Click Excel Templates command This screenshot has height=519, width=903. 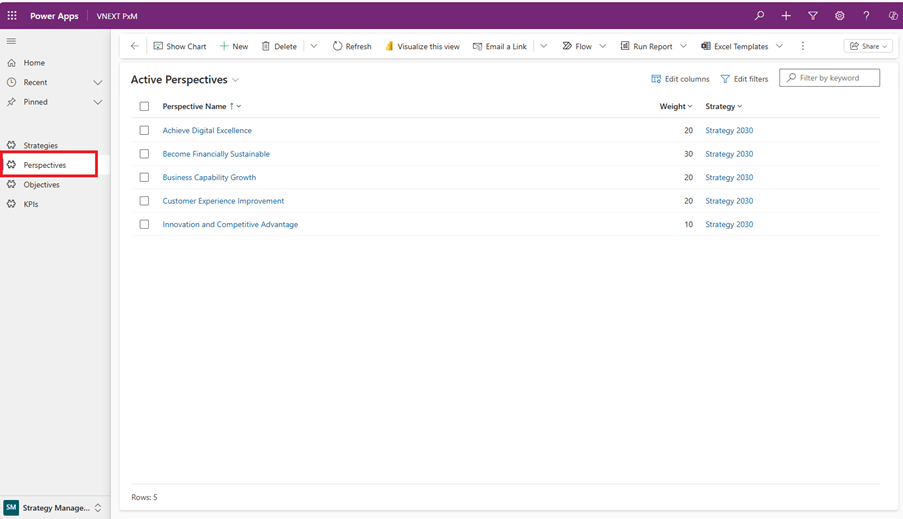(x=734, y=46)
